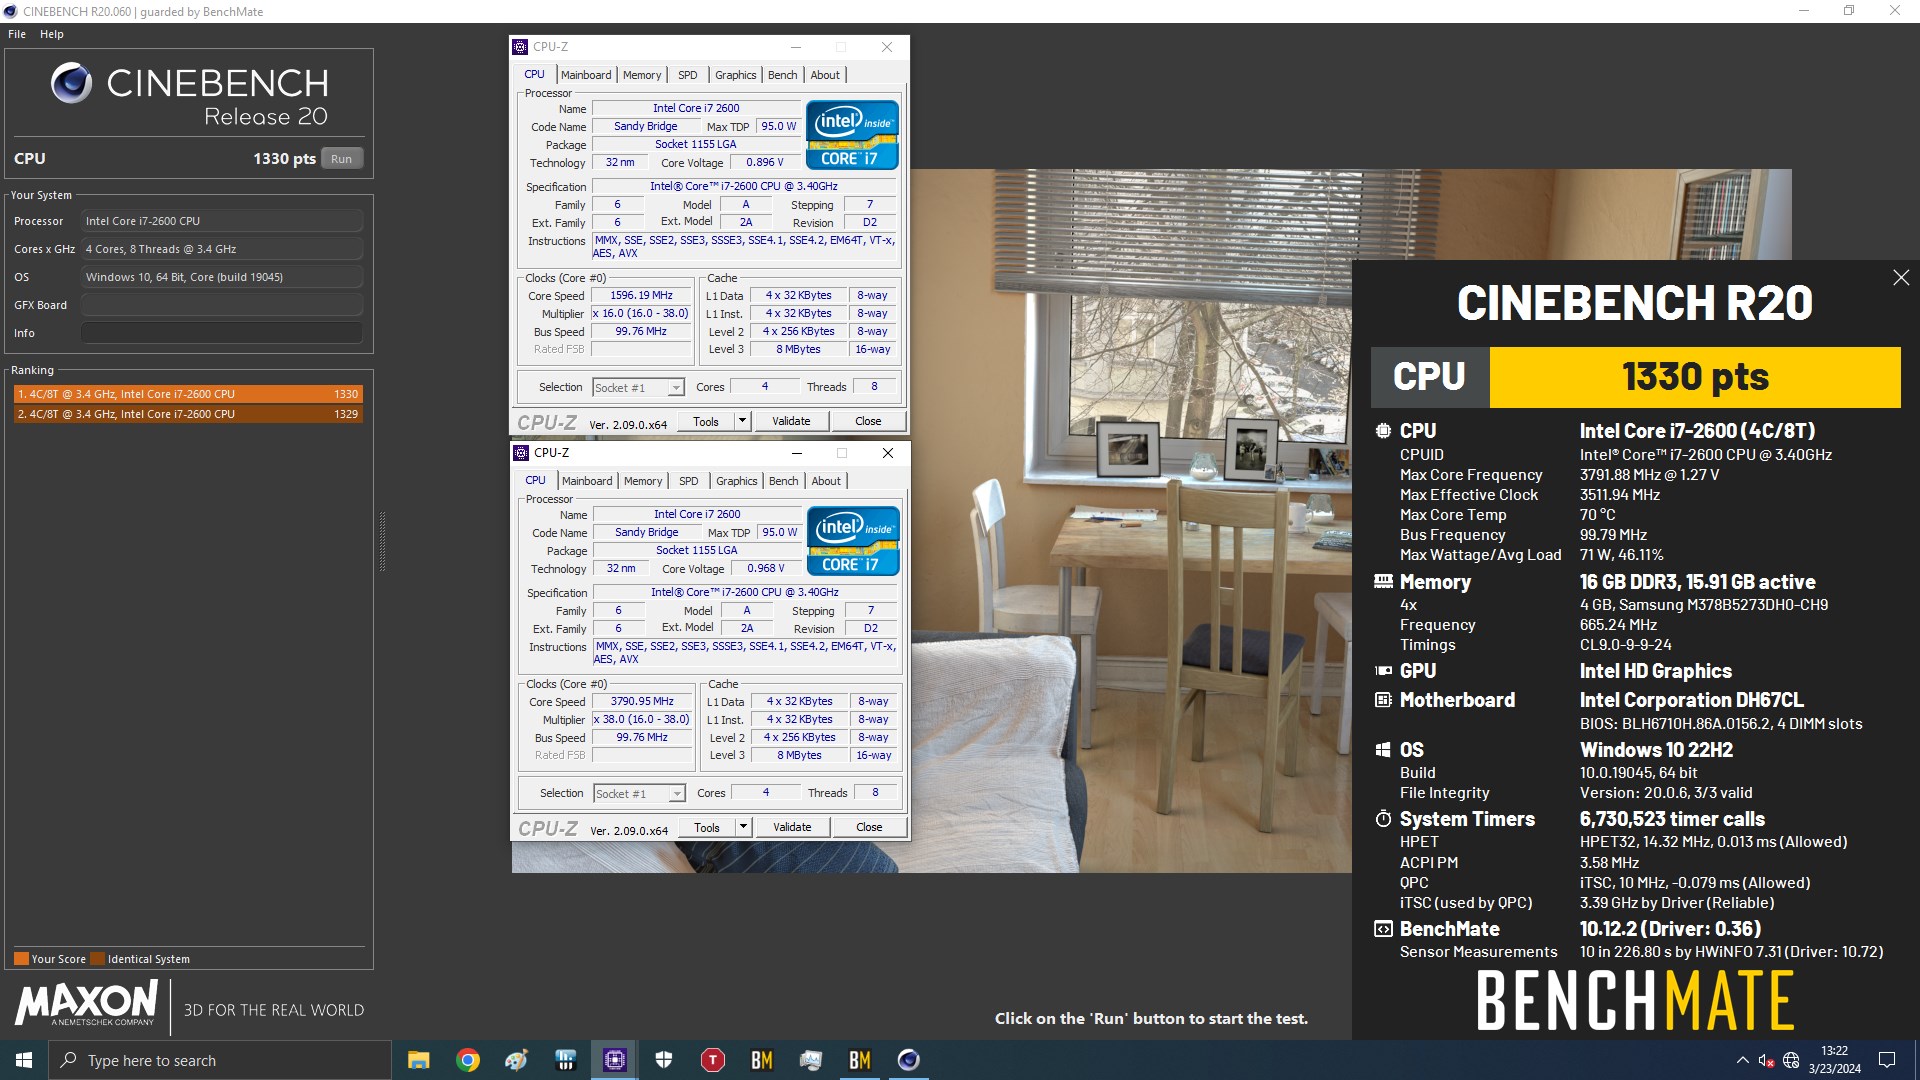
Task: Click the BenchMate Memory icon
Action: (x=1383, y=581)
